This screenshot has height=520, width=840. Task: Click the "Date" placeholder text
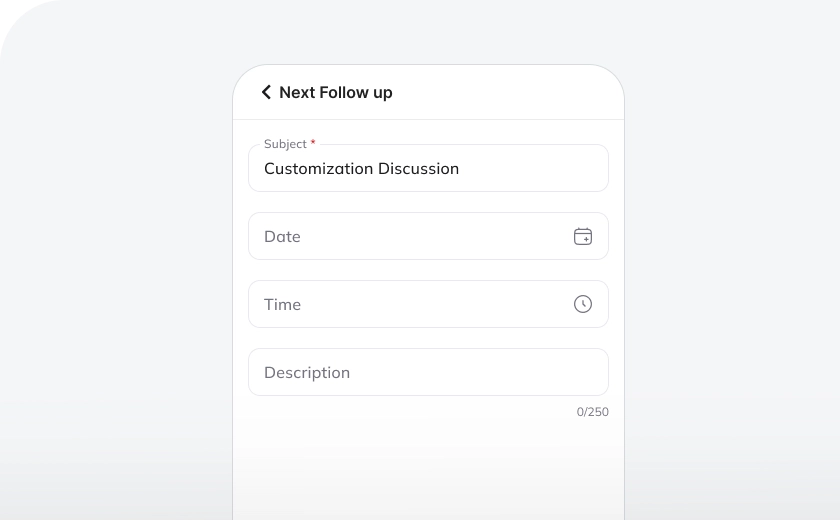[x=282, y=236]
